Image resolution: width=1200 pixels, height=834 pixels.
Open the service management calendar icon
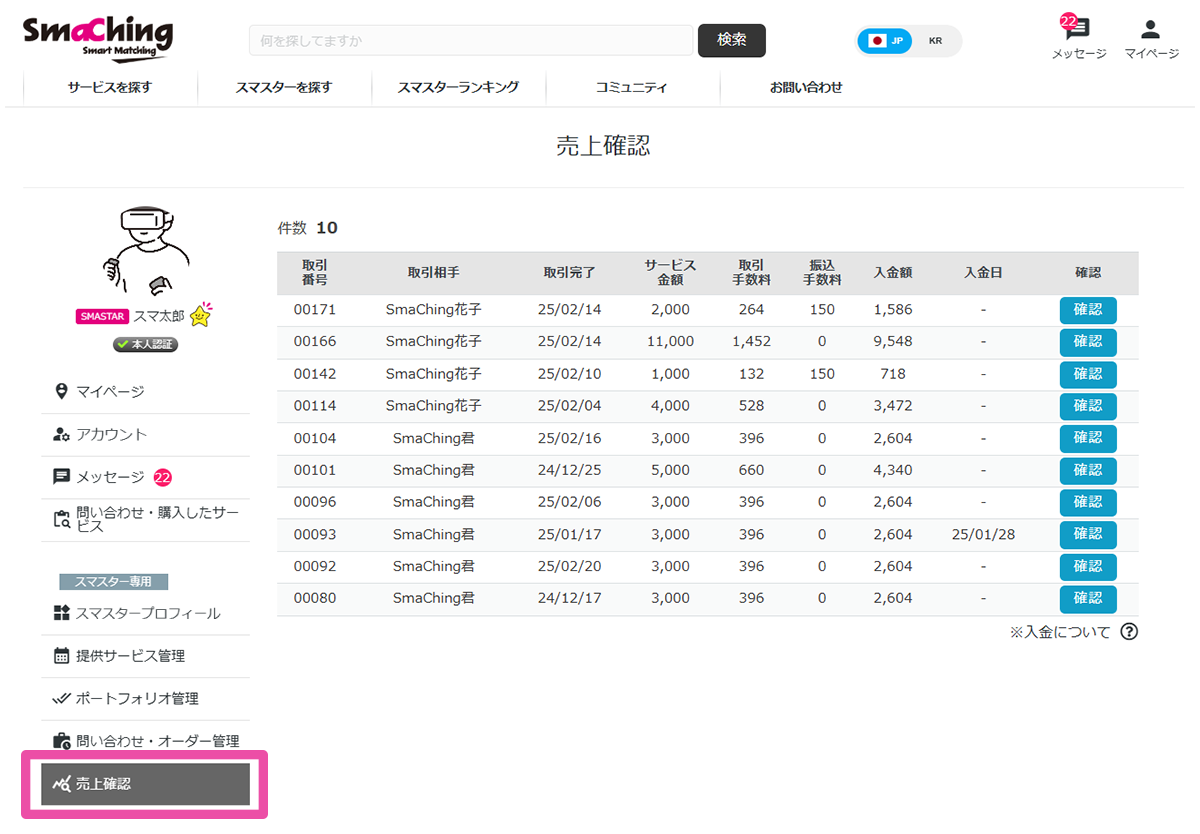[61, 656]
